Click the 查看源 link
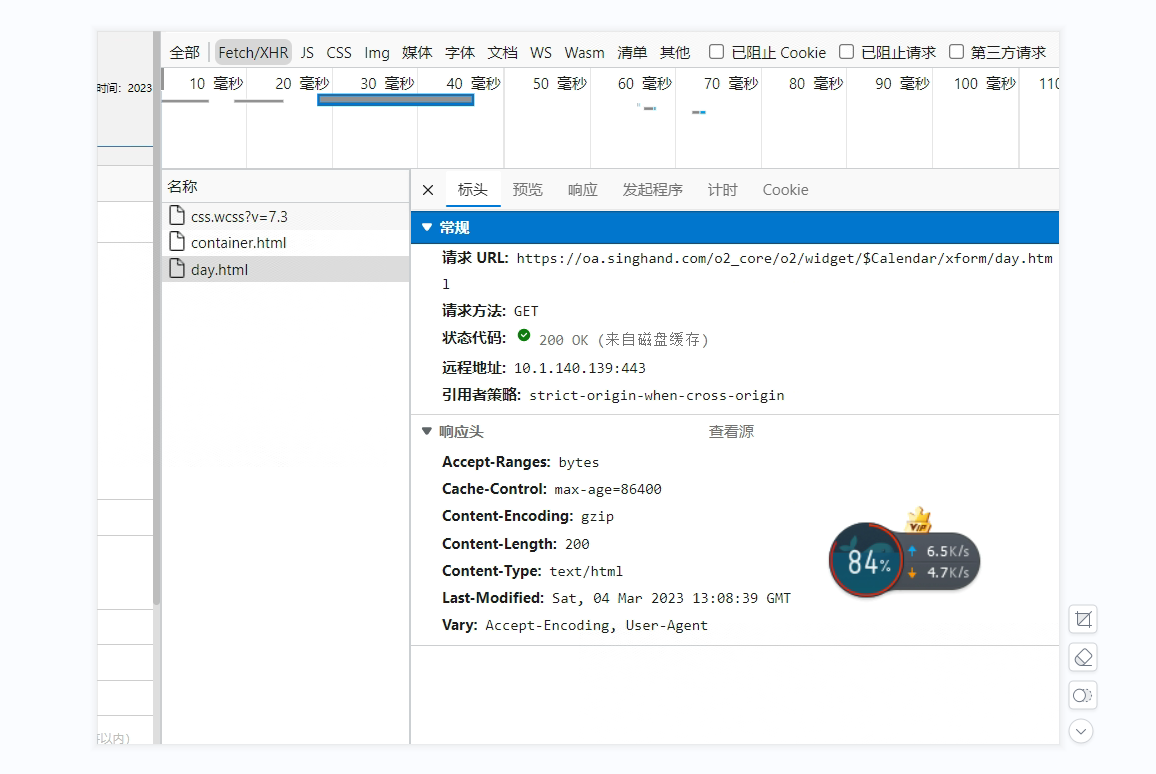The height and width of the screenshot is (774, 1156). (x=731, y=432)
